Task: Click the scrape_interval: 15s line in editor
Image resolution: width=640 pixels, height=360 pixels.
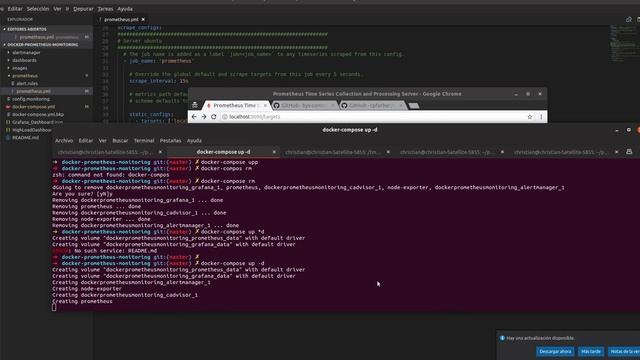Action: [x=159, y=81]
